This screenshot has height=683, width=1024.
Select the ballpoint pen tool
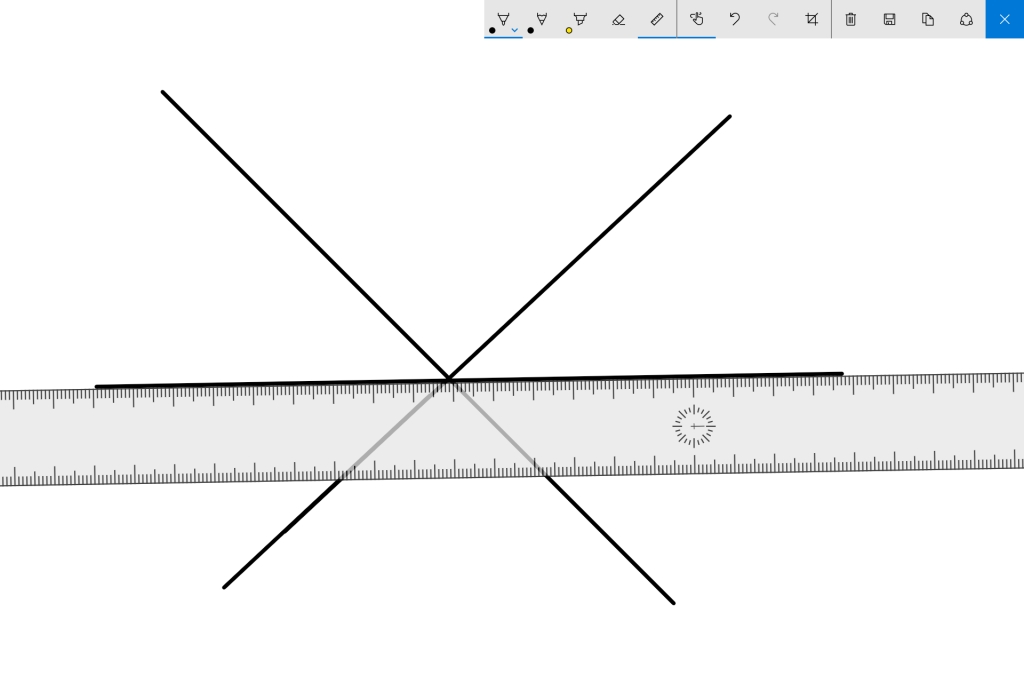point(503,18)
